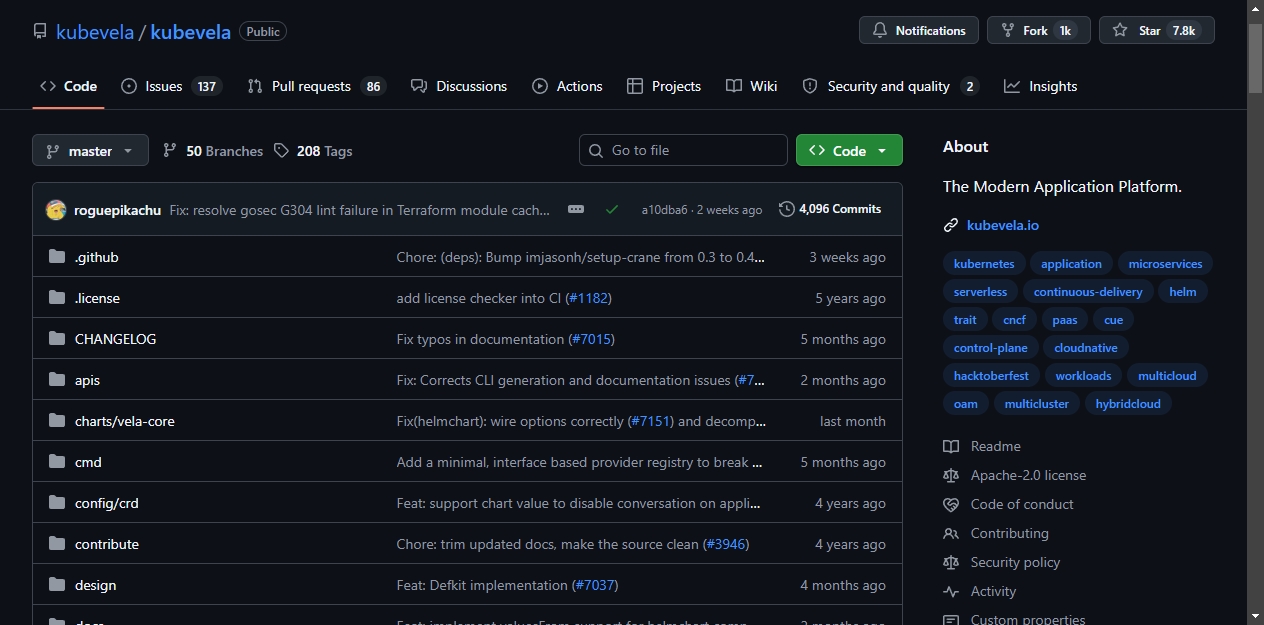Select the helm topic tag

coord(1183,292)
